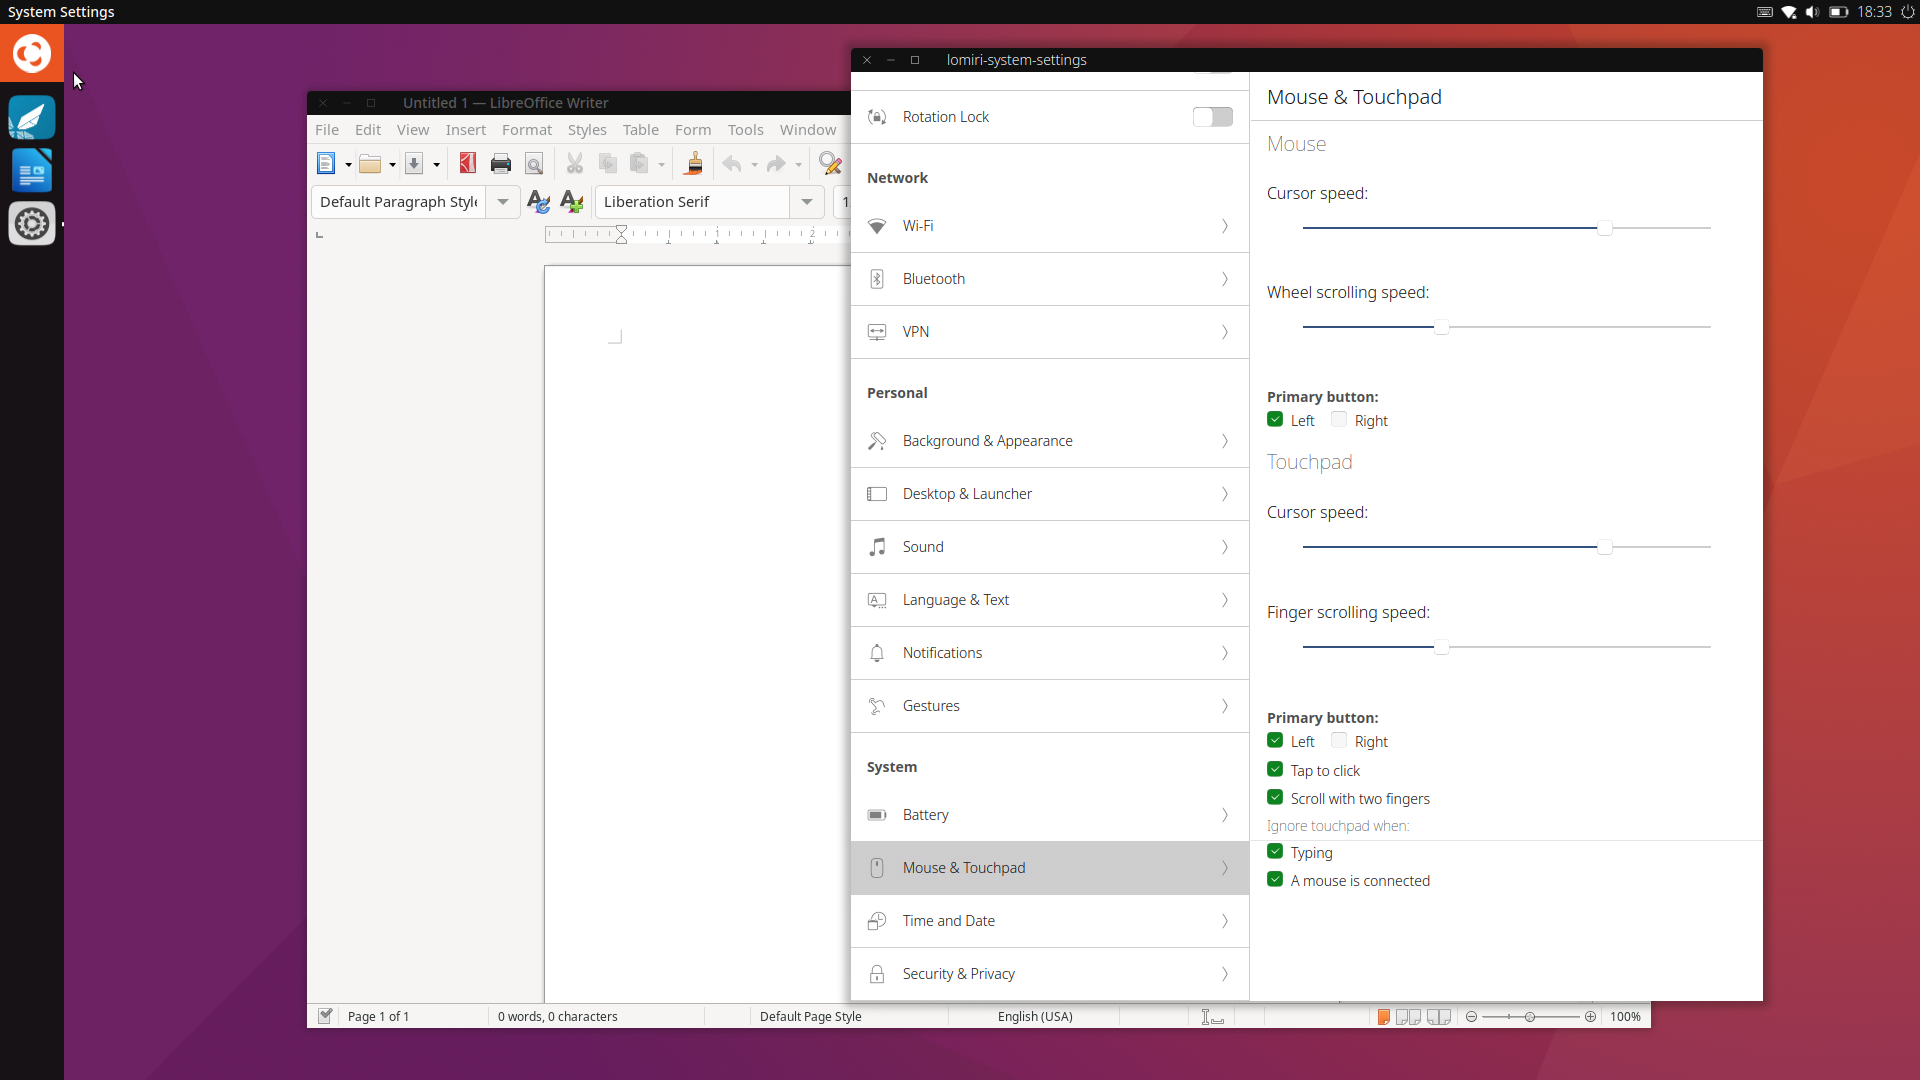Check Touchpad primary button Left
1920x1080 pixels.
tap(1275, 741)
